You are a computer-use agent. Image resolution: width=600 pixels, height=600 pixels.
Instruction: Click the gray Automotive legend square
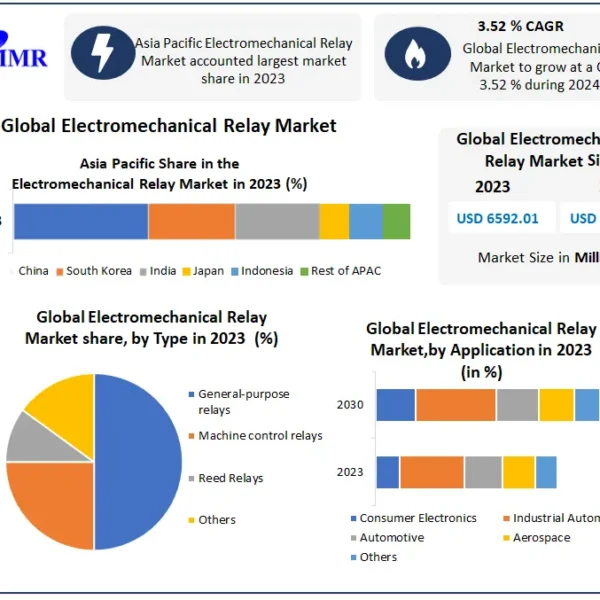point(354,538)
